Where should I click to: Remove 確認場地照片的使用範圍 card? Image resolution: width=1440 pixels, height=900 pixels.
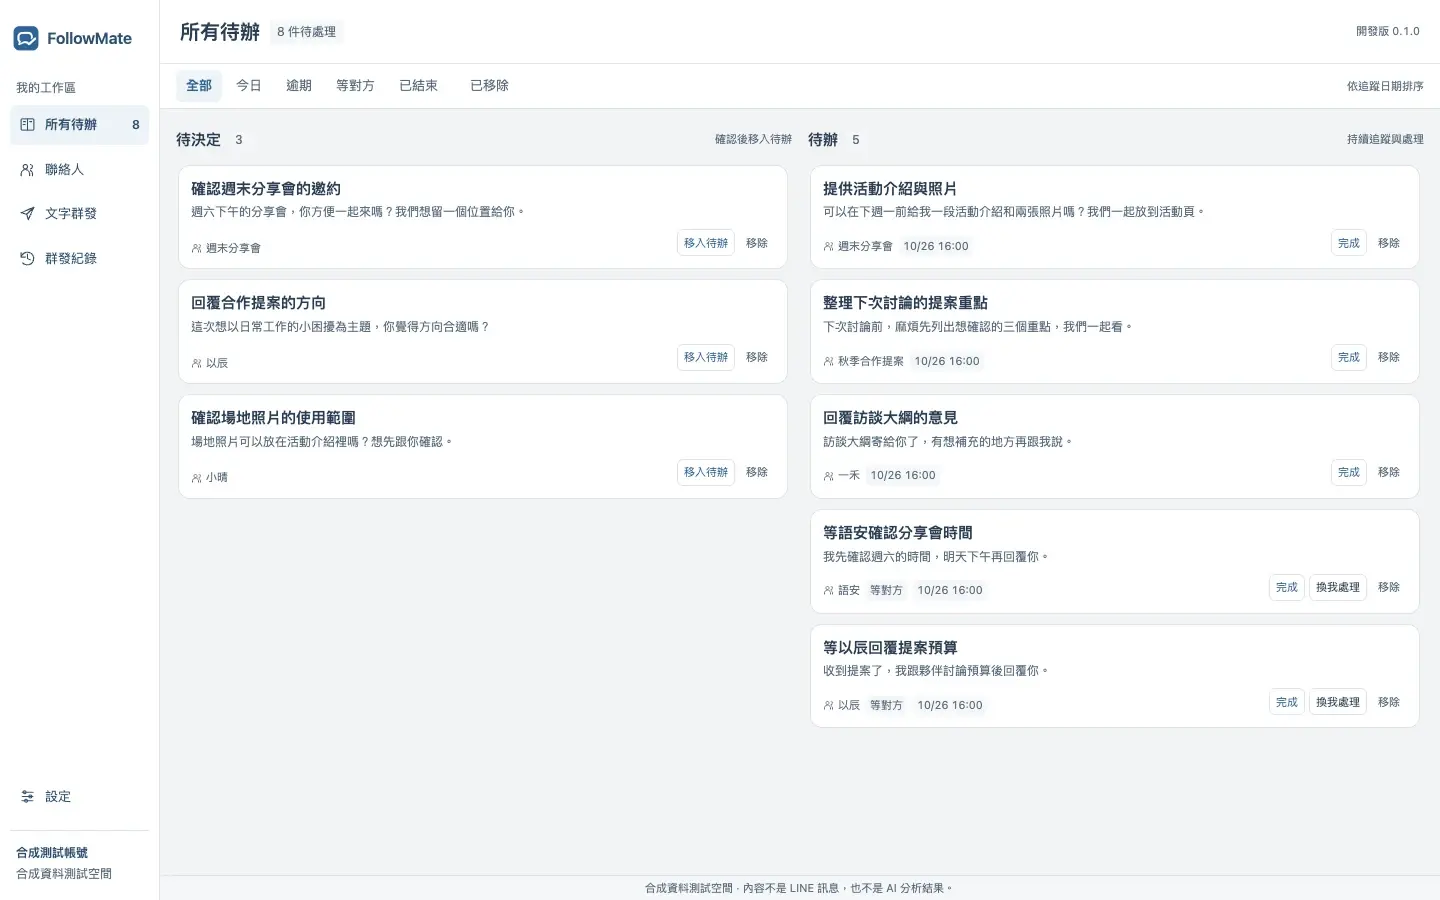click(x=757, y=472)
